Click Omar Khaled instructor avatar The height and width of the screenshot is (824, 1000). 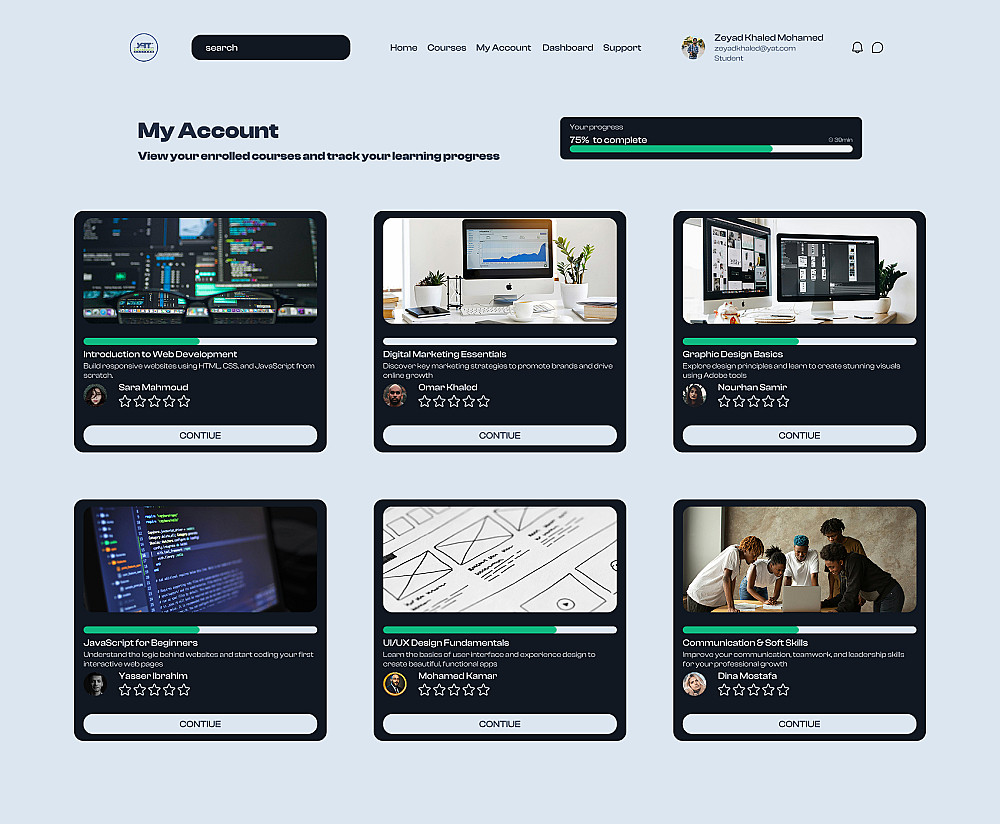click(395, 395)
